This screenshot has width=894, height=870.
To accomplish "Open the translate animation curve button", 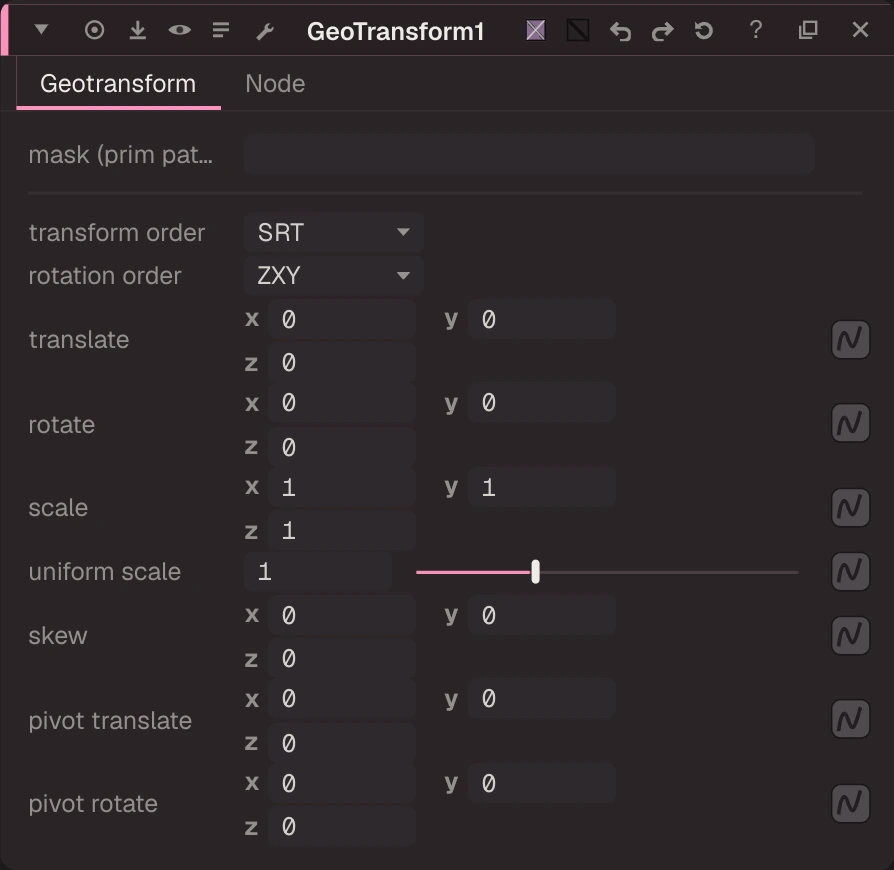I will (850, 340).
